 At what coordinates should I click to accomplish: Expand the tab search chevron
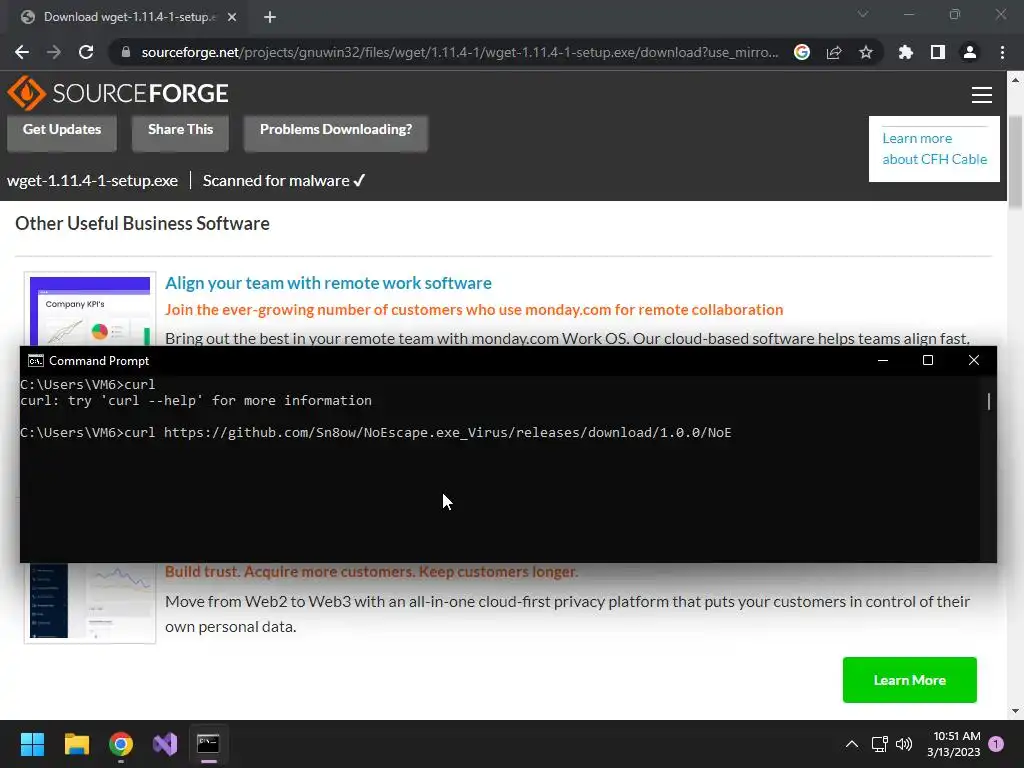point(863,14)
